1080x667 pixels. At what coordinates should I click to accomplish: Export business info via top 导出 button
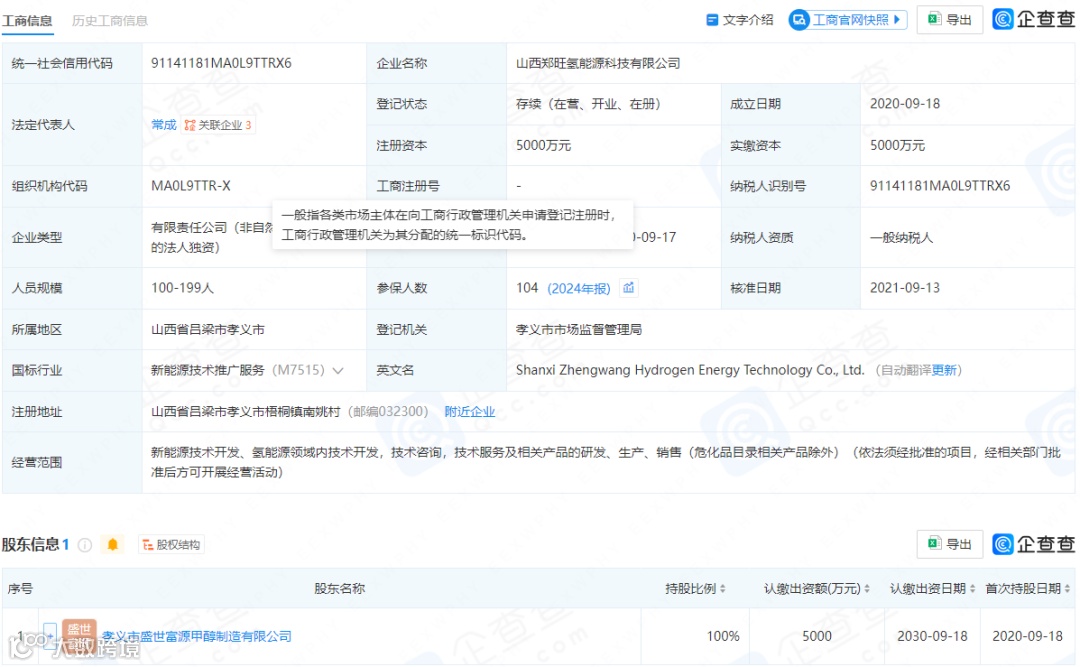949,20
